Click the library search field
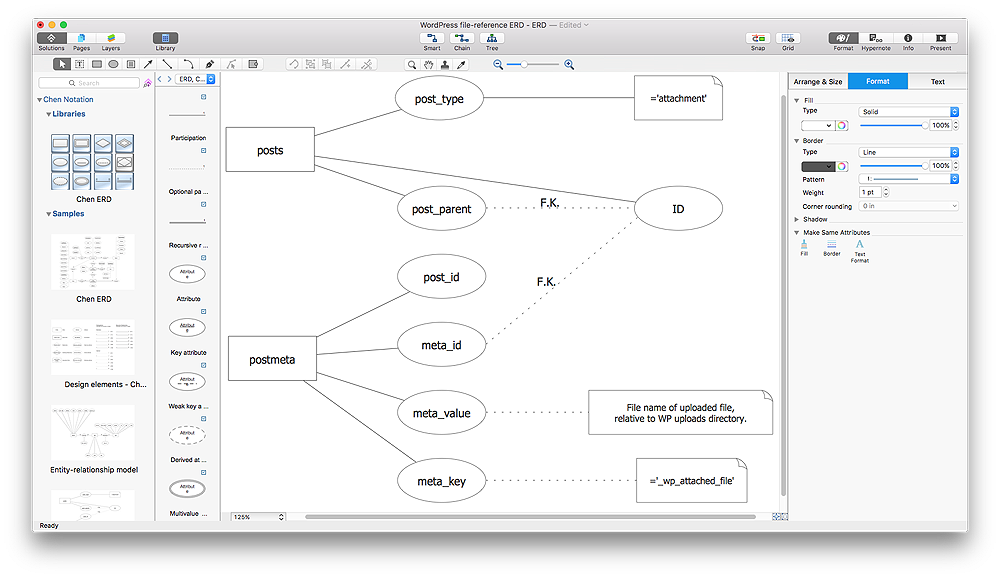The width and height of the screenshot is (1000, 578). tap(89, 83)
